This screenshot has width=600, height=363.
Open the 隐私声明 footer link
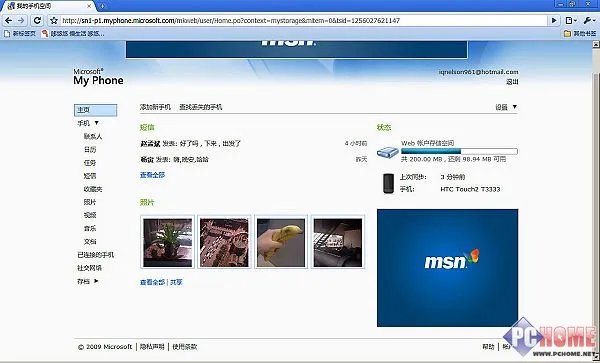pyautogui.click(x=152, y=347)
